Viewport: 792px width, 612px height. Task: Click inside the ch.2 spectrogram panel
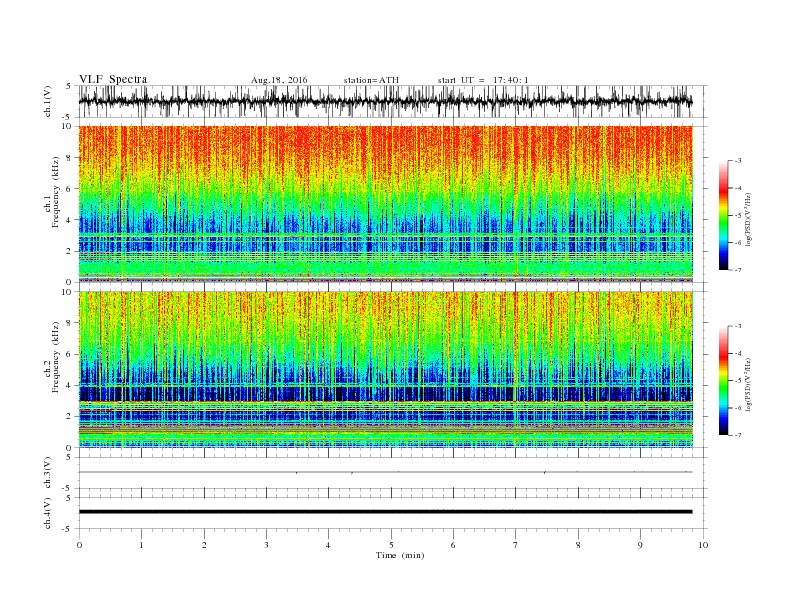385,370
